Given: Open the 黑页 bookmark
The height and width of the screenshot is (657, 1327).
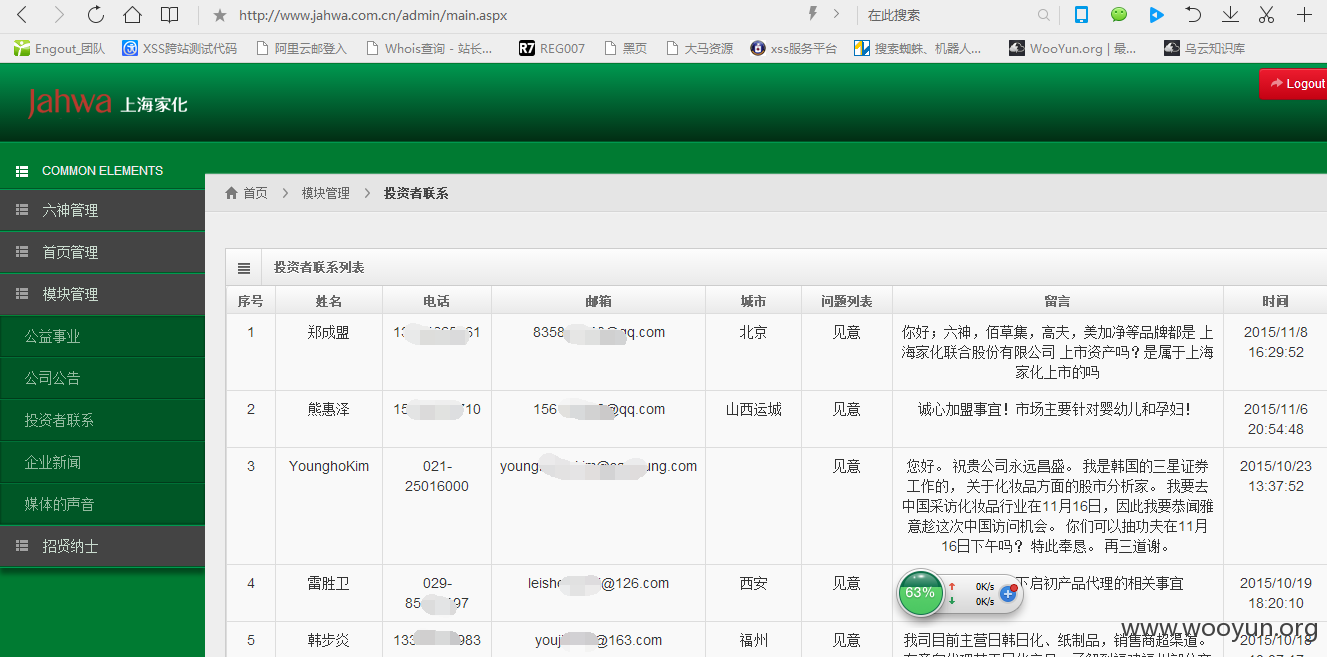Looking at the screenshot, I should [x=625, y=48].
